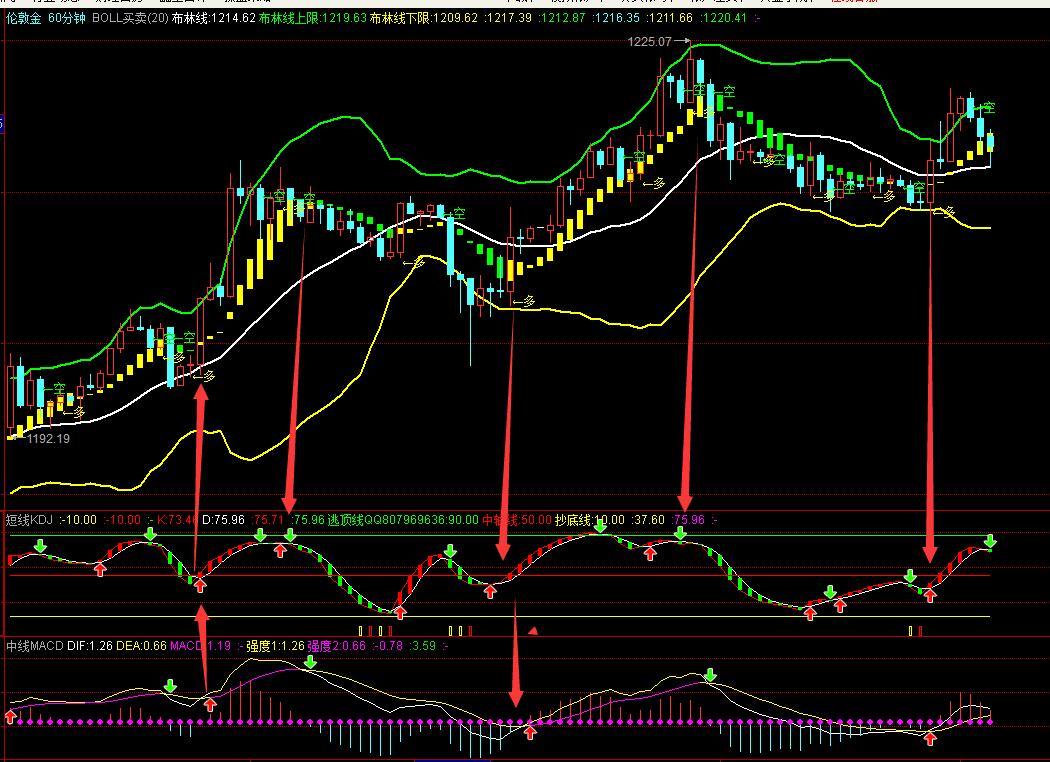Select the last red buy arrow in MACD panel

(x=929, y=739)
